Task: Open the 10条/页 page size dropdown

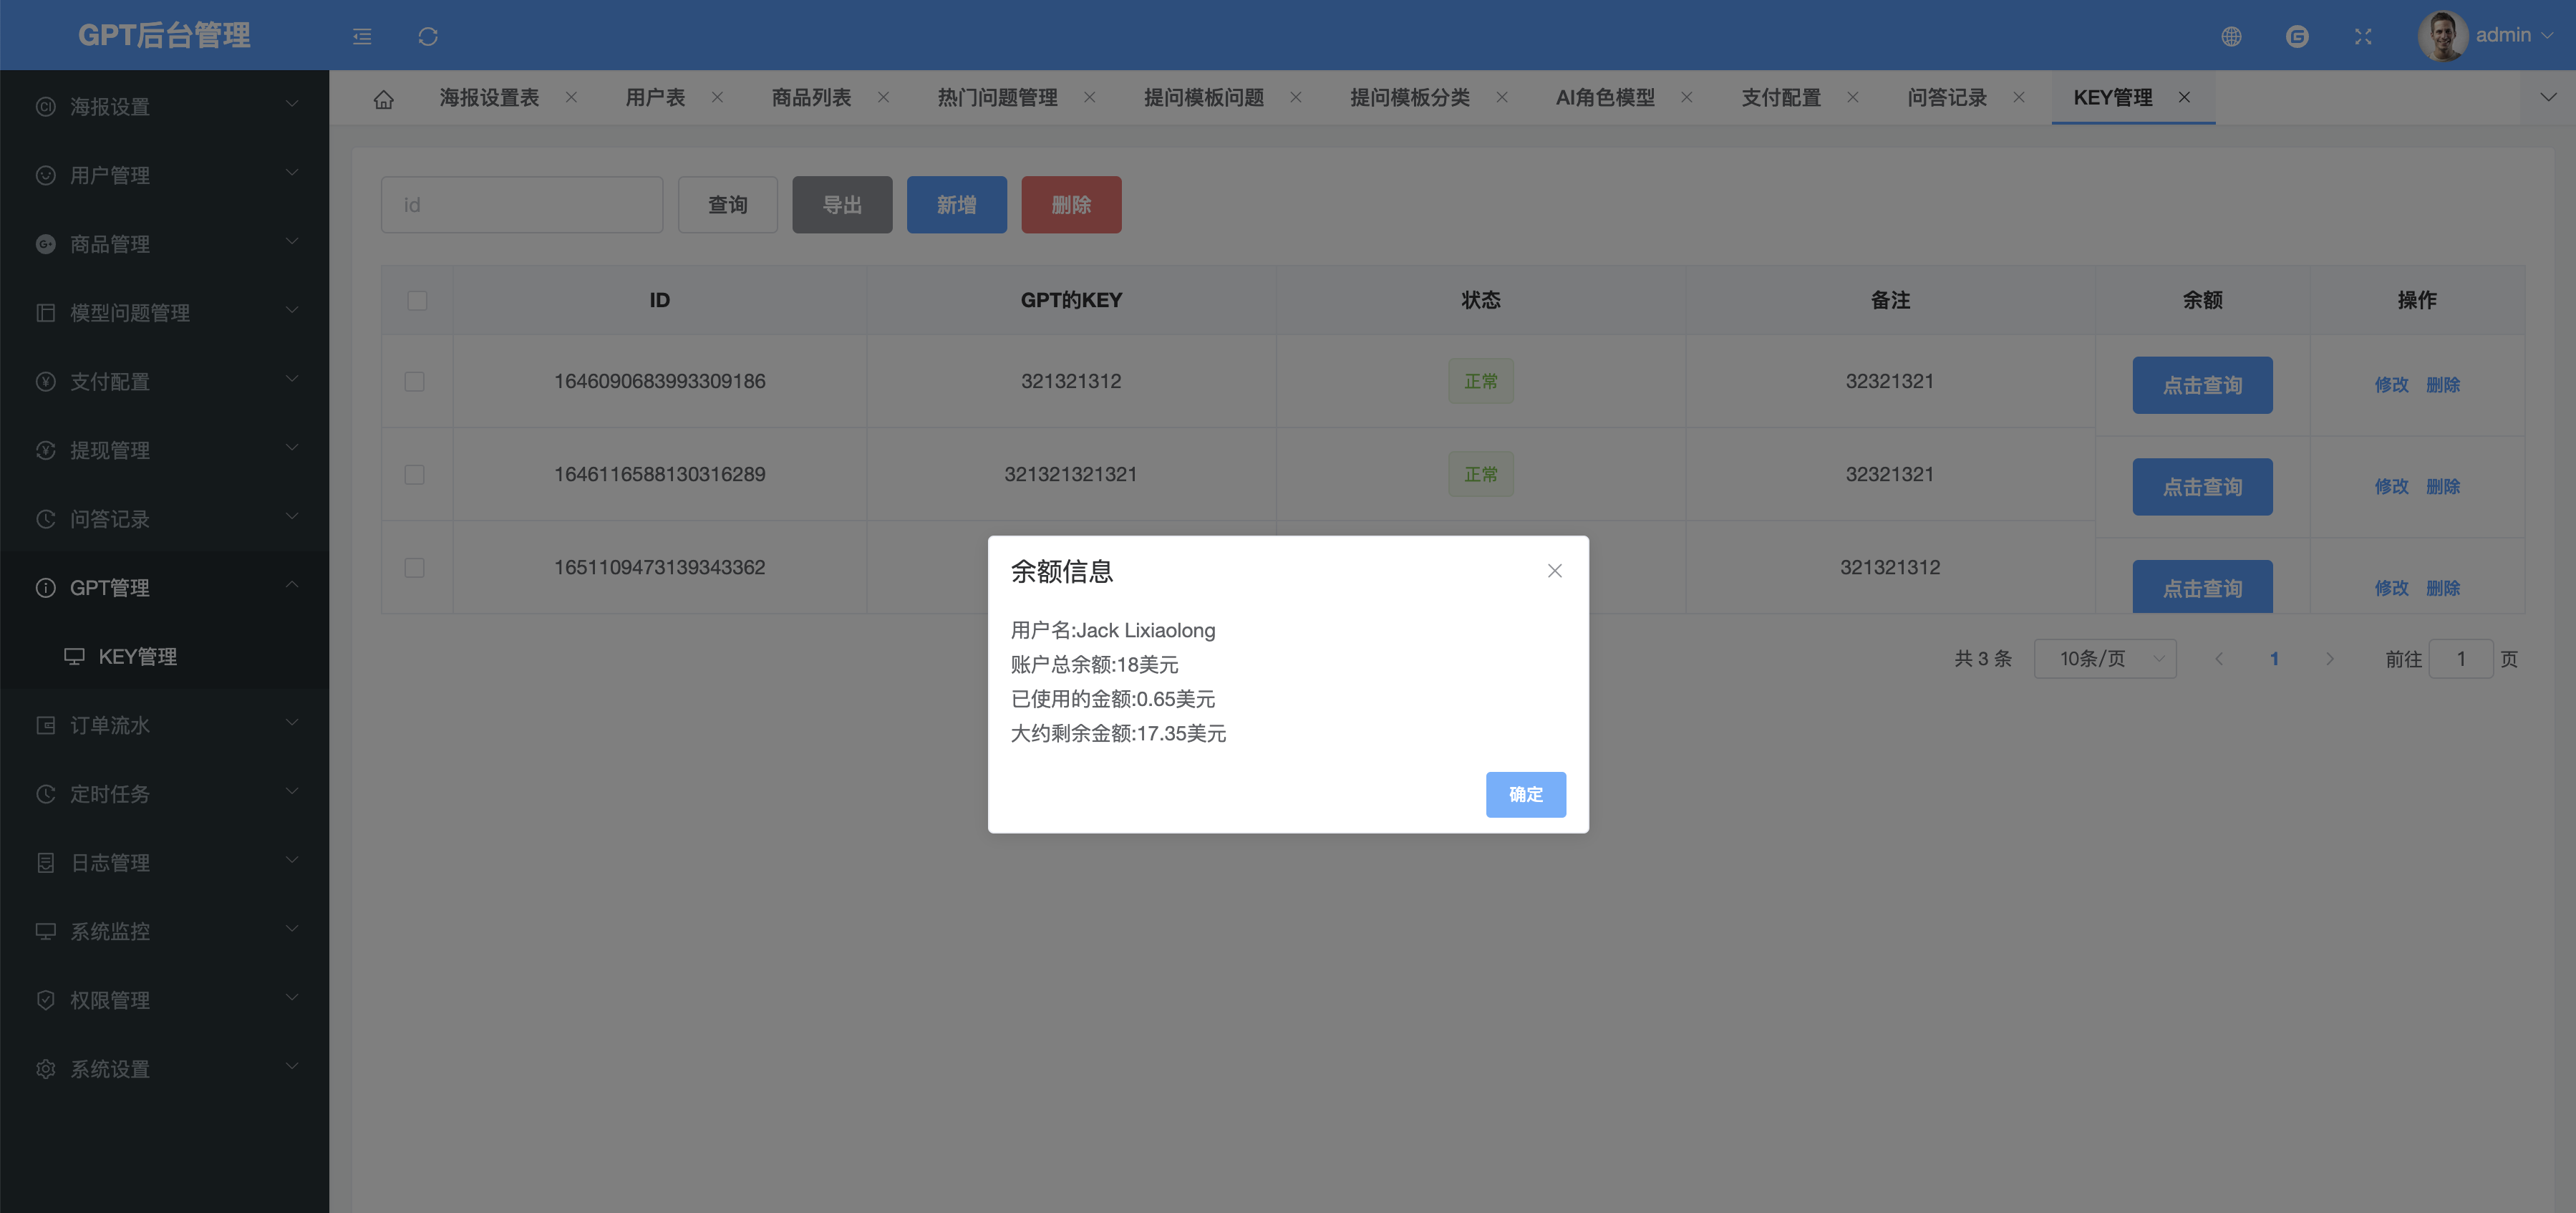Action: [2105, 658]
